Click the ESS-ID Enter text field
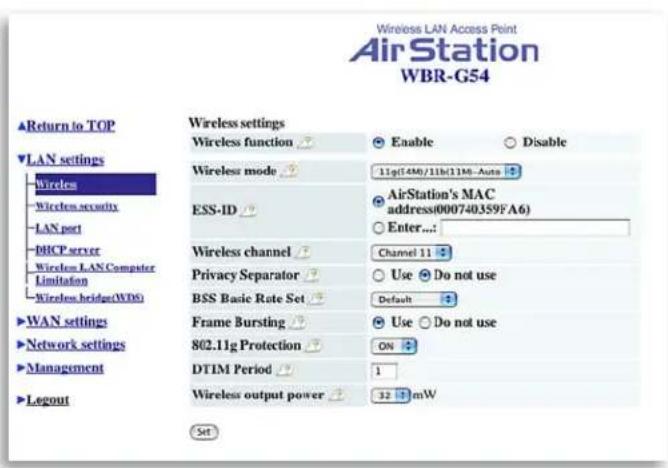Screen dimensions: 668x468 click(x=536, y=228)
